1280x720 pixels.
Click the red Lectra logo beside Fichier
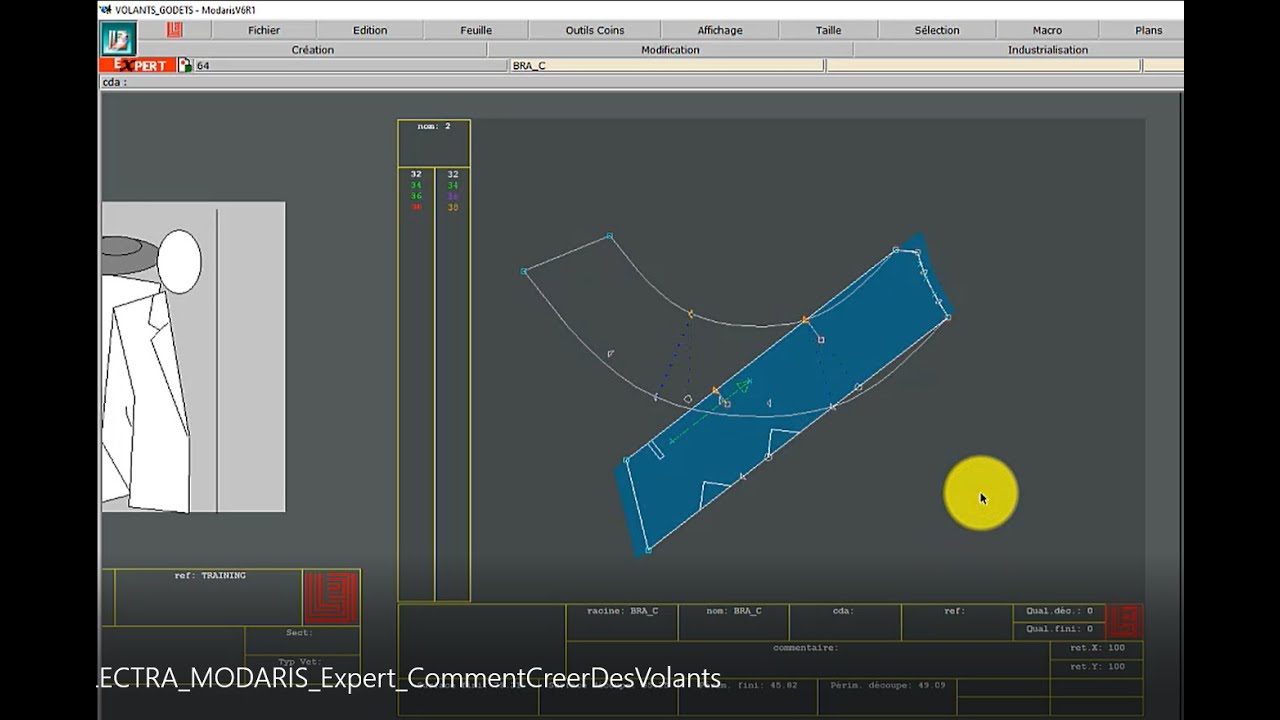(x=175, y=30)
